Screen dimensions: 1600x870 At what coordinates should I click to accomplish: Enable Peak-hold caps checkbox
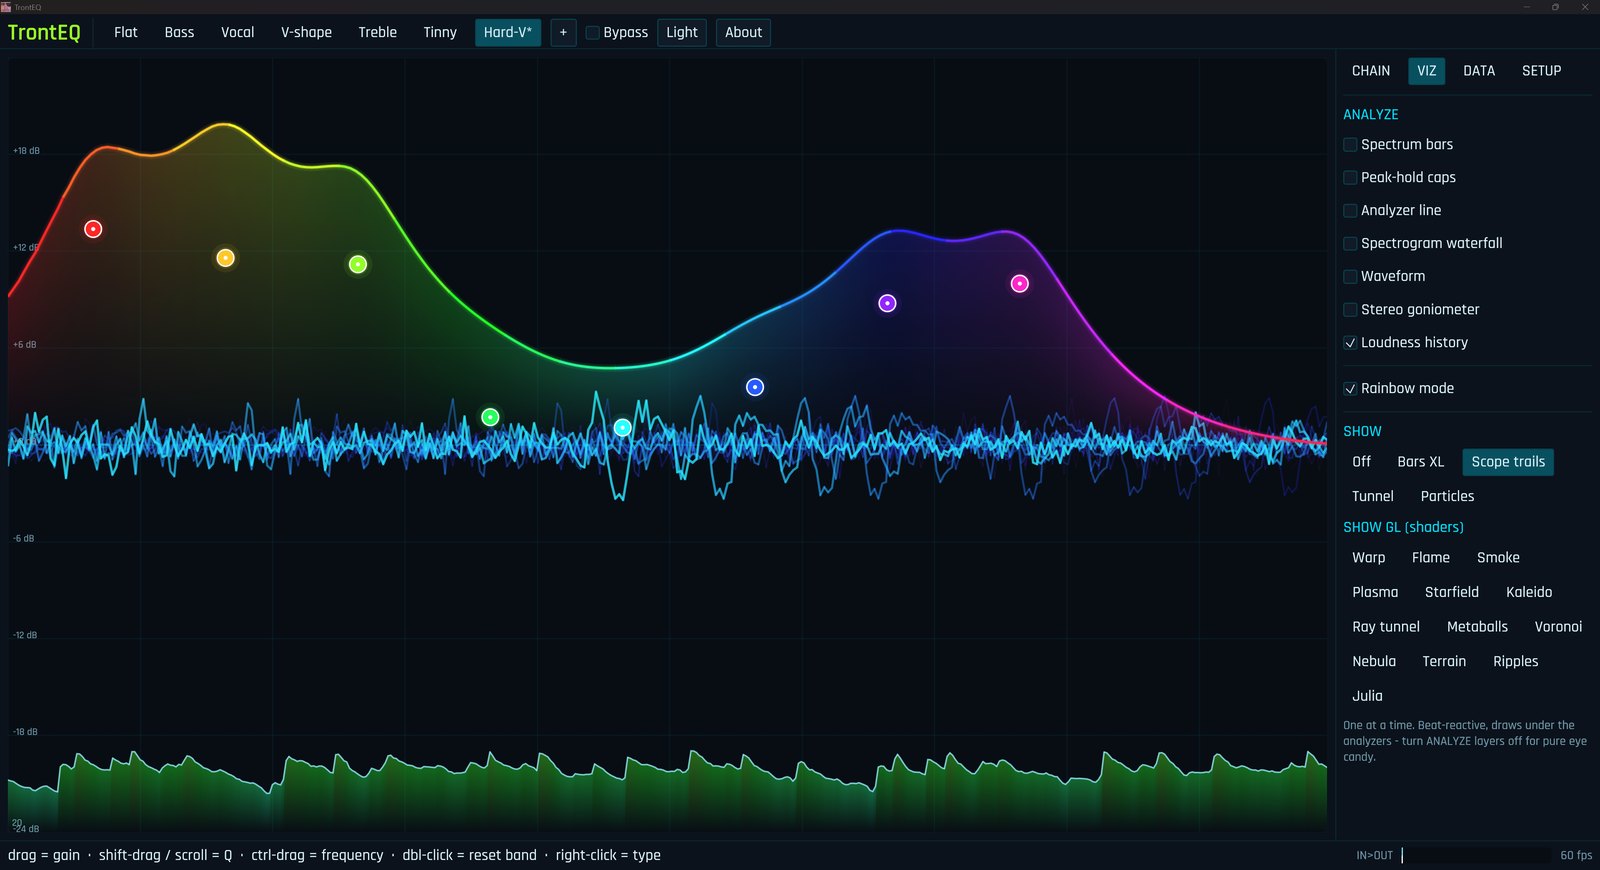1350,178
